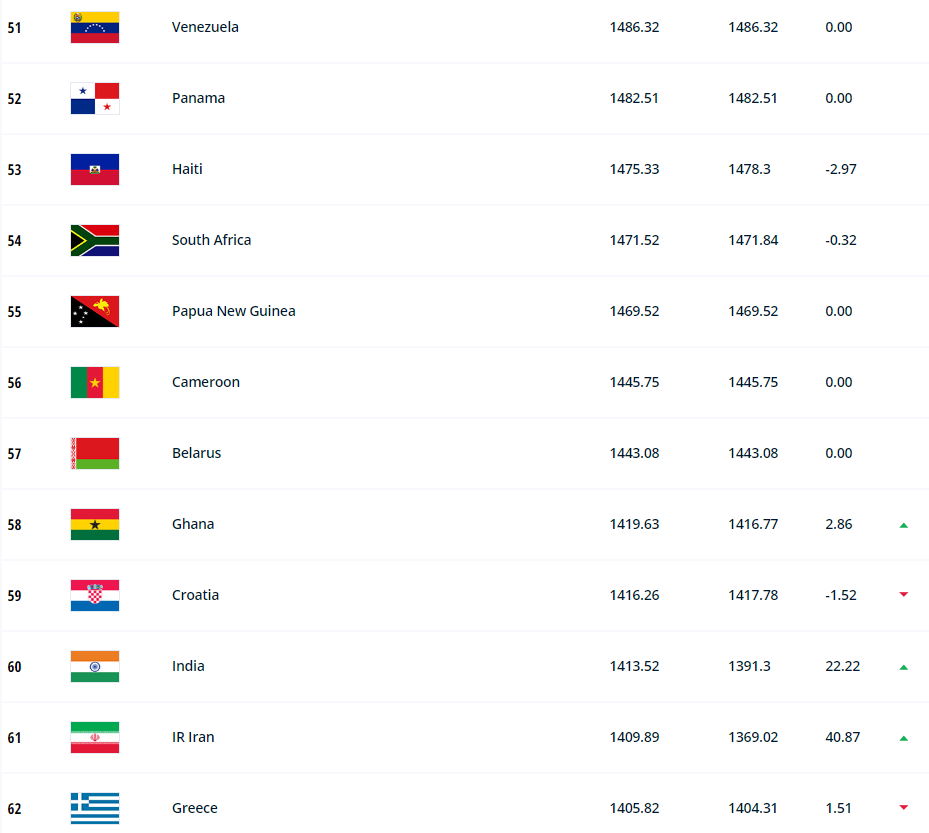Select the Croatia flag icon
The image size is (929, 833).
coord(95,595)
